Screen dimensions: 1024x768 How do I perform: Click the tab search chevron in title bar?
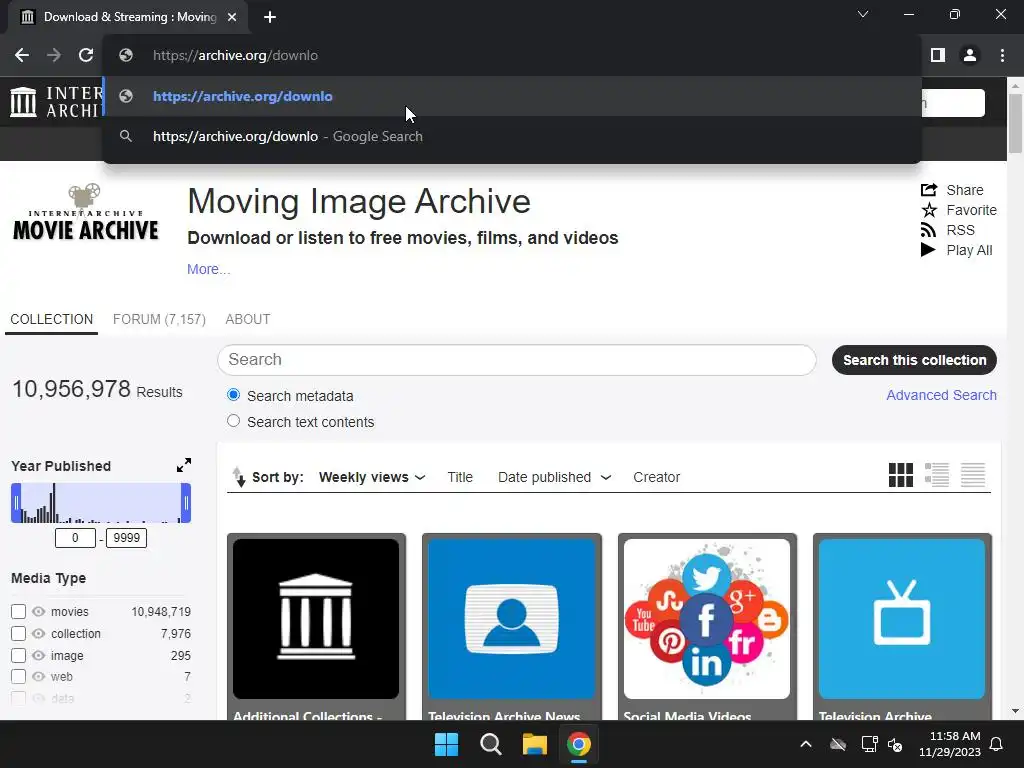tap(863, 14)
